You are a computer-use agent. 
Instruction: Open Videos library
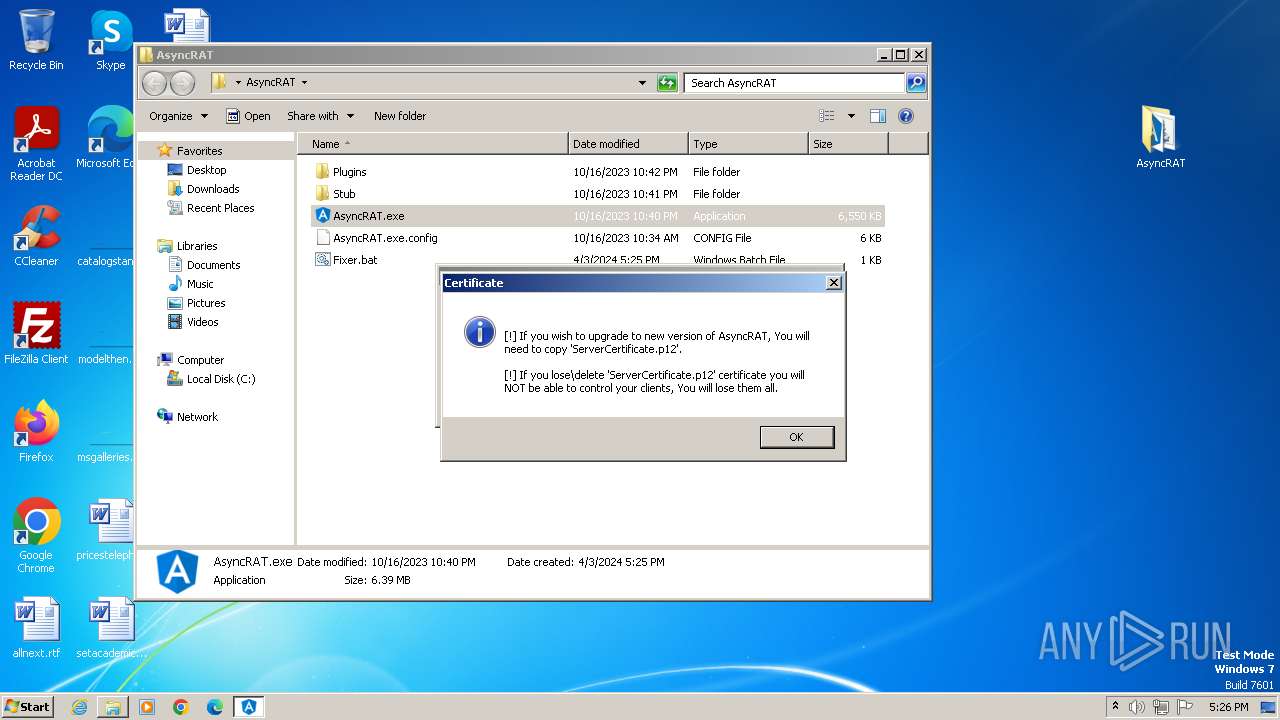click(x=202, y=322)
